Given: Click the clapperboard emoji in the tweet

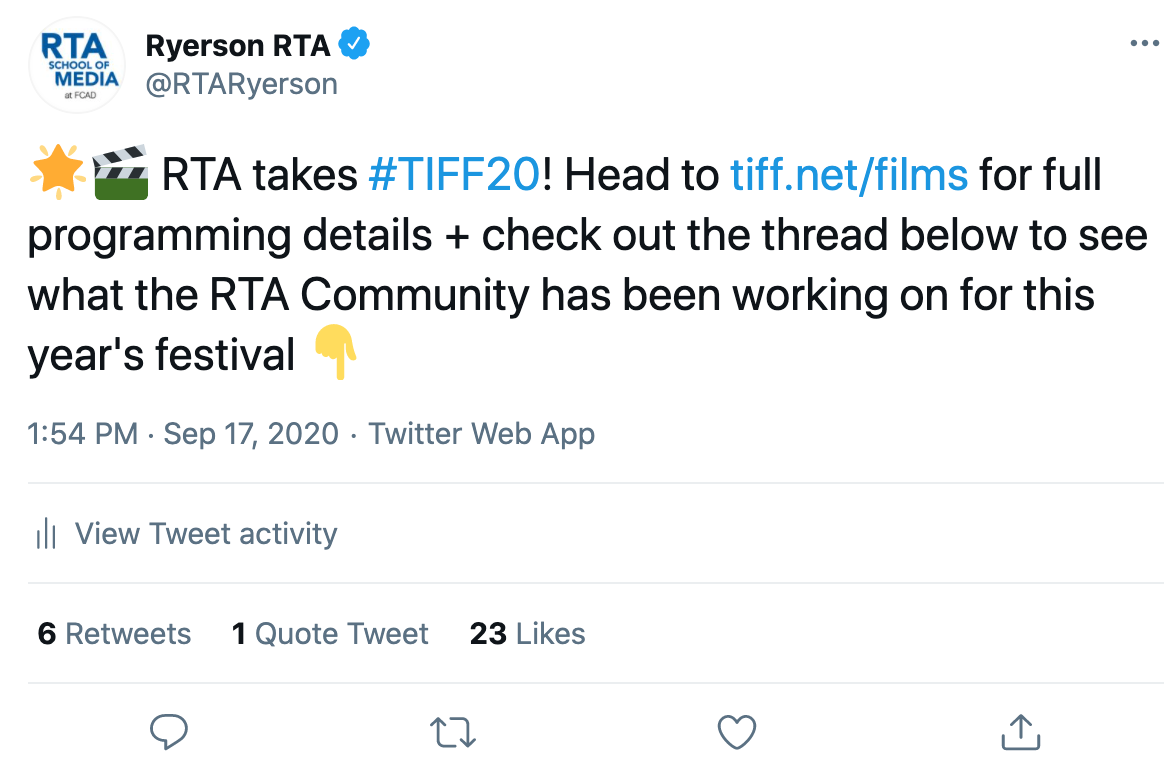Looking at the screenshot, I should (120, 174).
